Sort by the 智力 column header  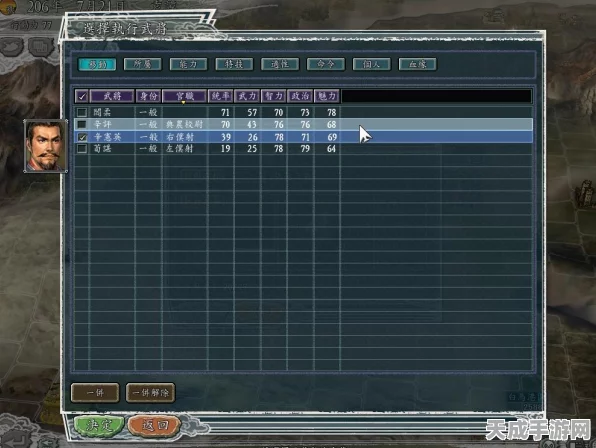click(x=274, y=96)
